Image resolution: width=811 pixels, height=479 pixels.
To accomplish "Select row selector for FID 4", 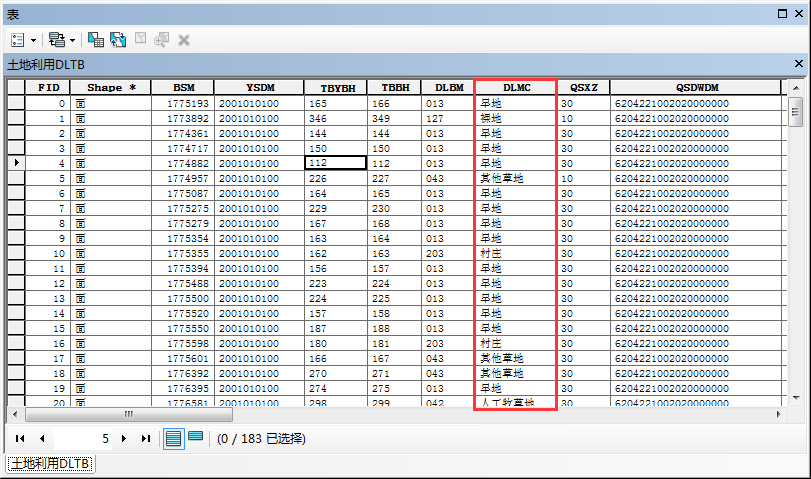I will tap(16, 163).
